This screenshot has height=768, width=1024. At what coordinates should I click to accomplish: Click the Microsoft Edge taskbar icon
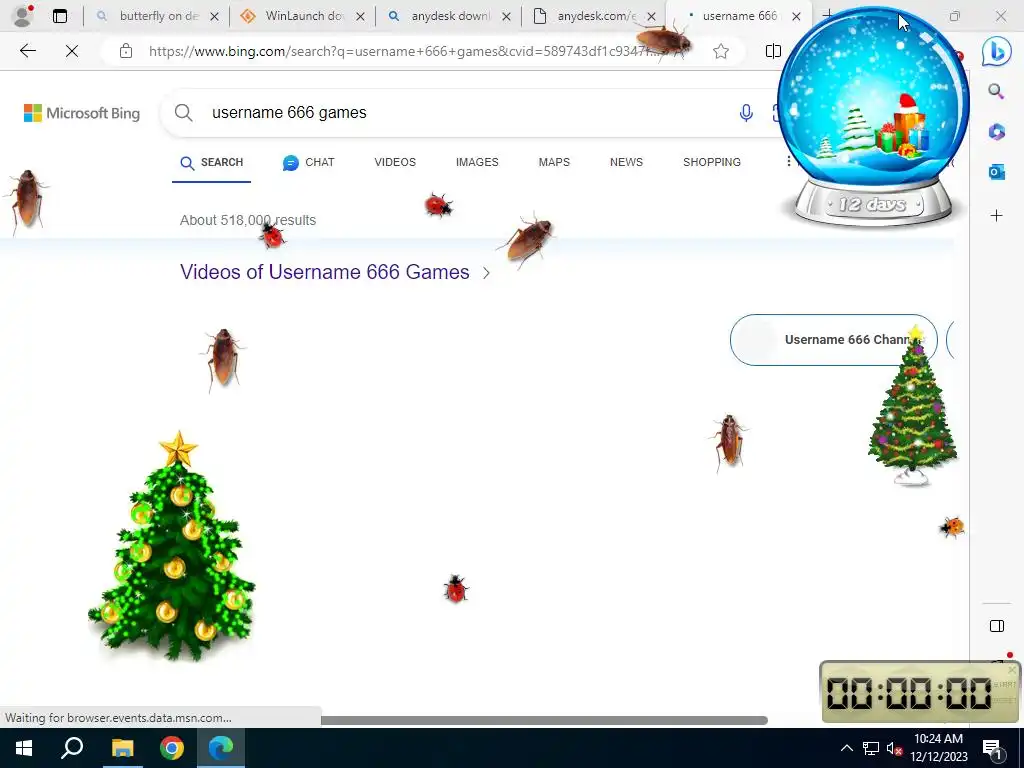[221, 748]
